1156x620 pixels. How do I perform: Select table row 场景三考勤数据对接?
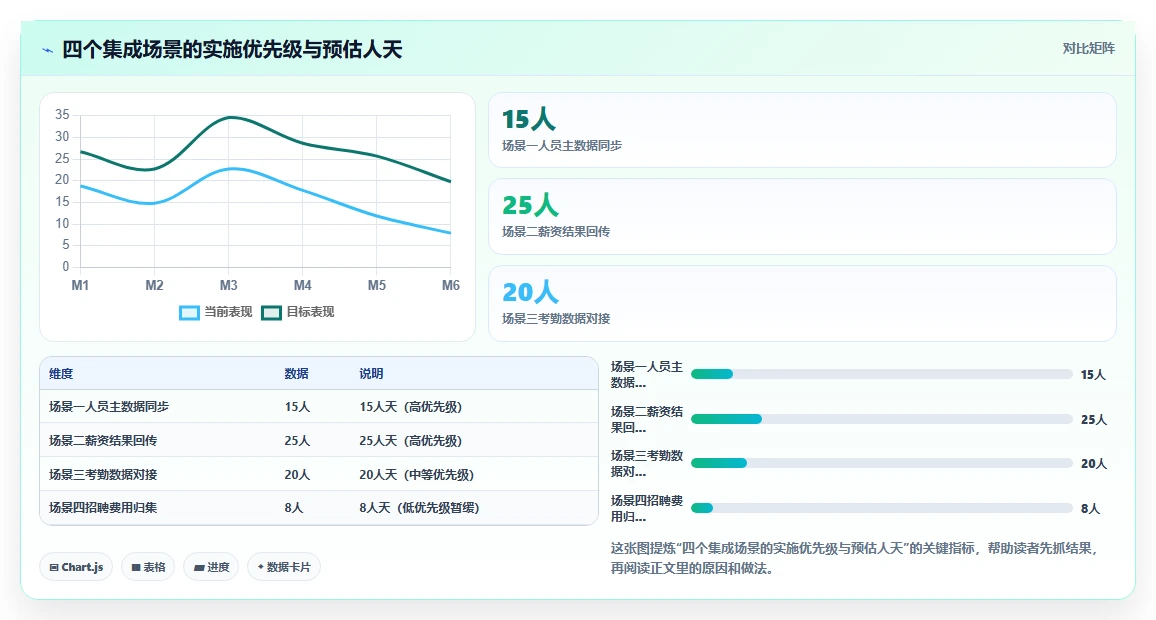(318, 474)
